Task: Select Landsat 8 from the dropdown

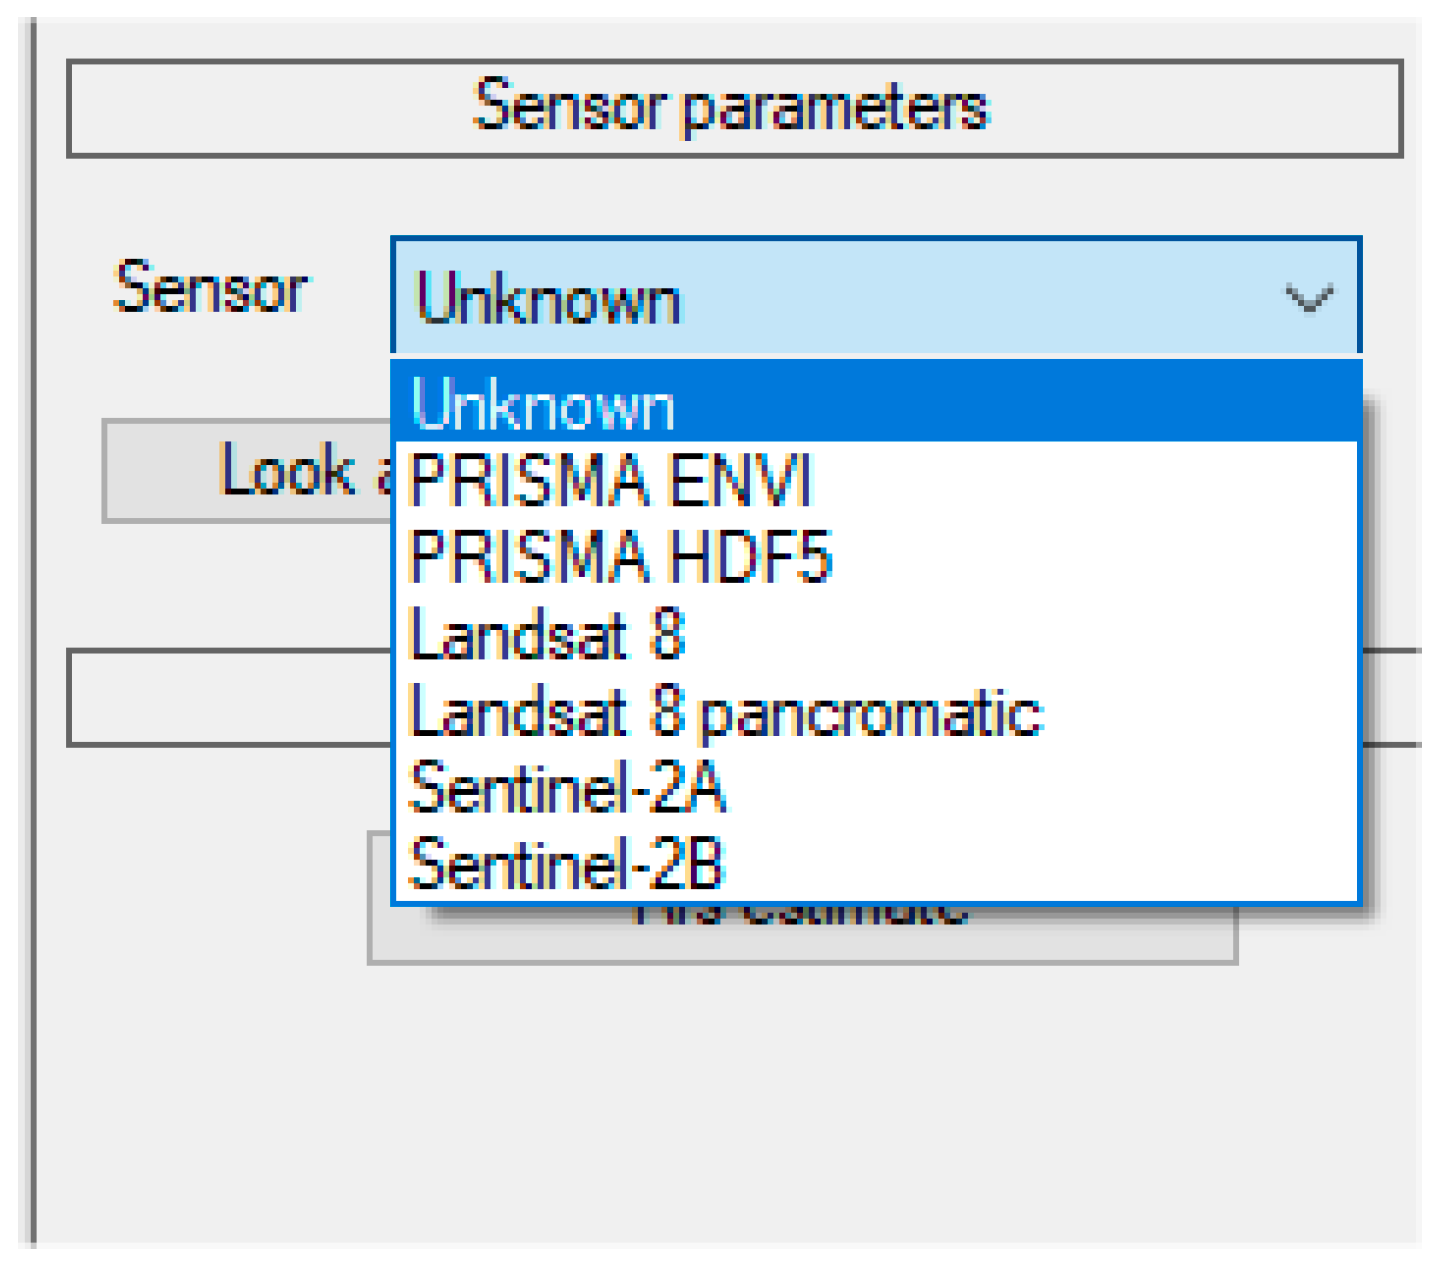Action: point(548,632)
